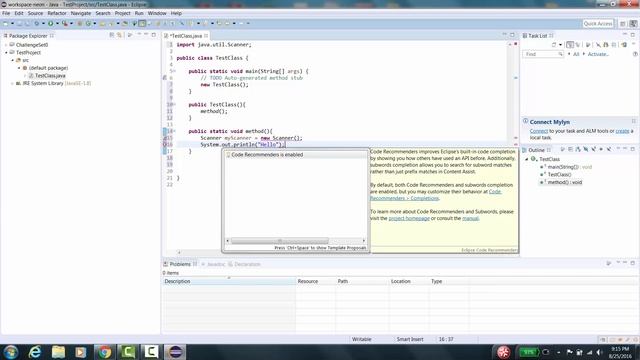Open the Window menu
640x360 pixels.
coord(157,13)
